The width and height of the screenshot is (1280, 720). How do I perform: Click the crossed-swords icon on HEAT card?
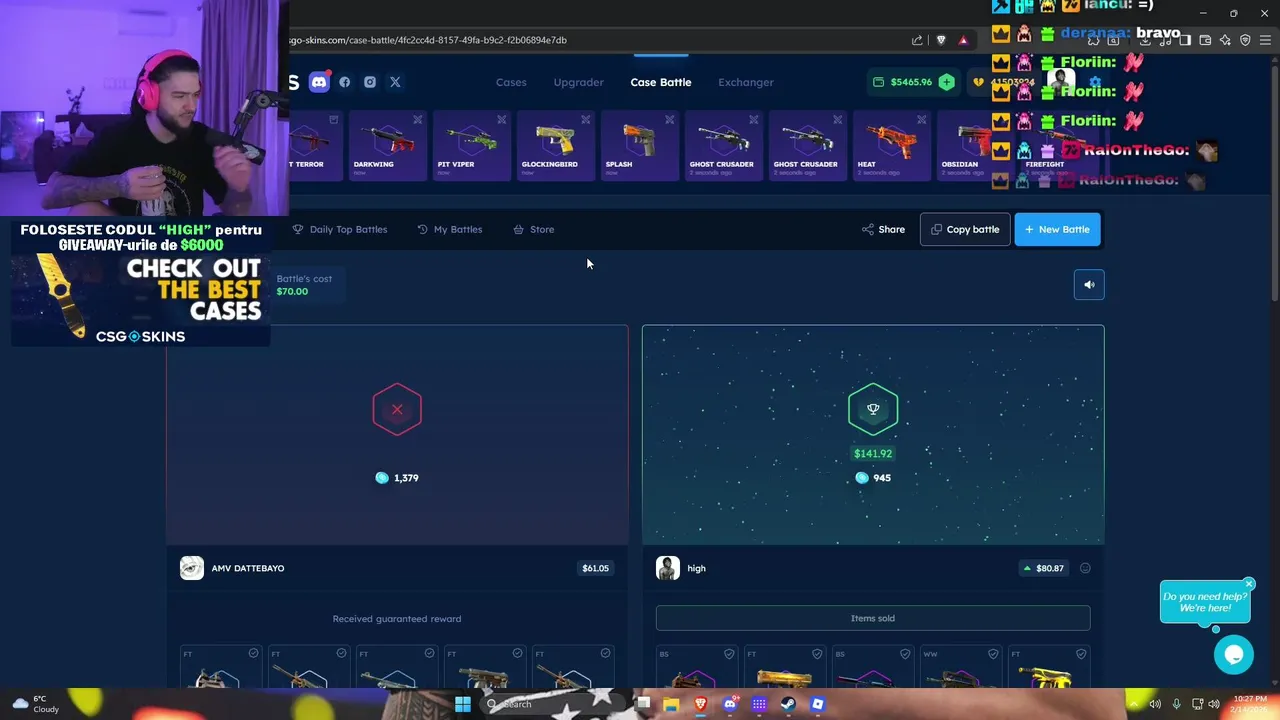point(922,119)
